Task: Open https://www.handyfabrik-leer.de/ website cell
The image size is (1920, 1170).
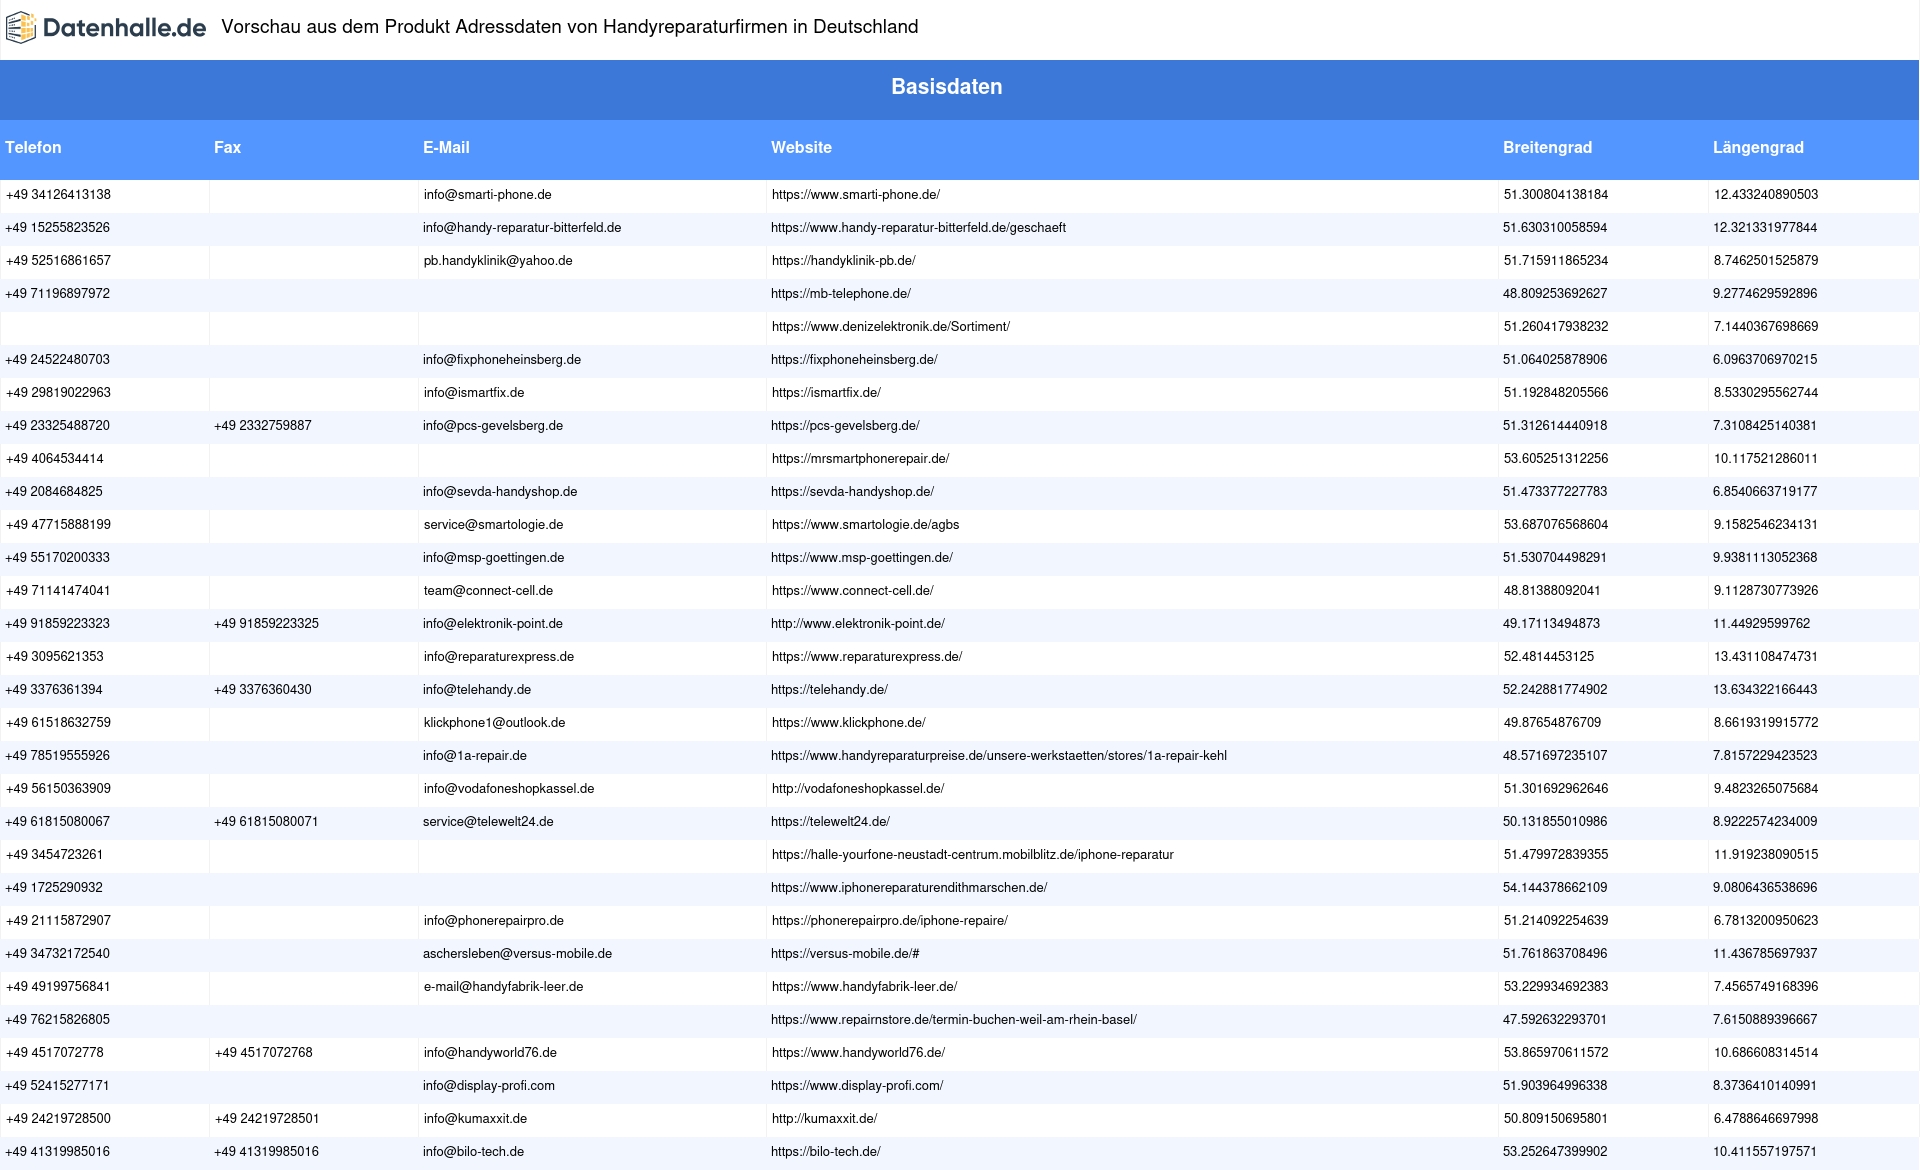Action: [x=864, y=987]
